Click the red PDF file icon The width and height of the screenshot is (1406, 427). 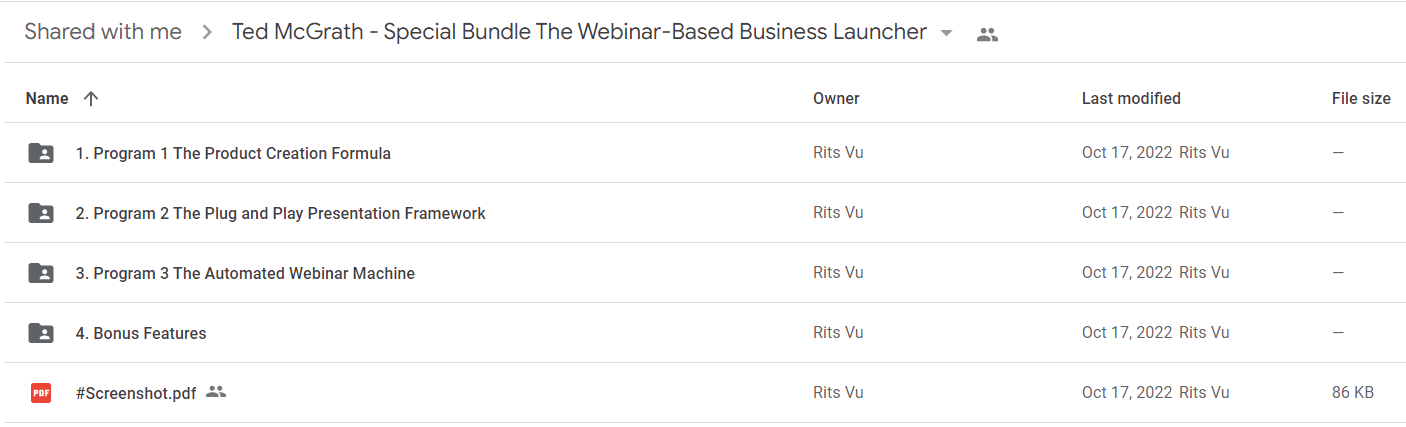click(x=41, y=393)
